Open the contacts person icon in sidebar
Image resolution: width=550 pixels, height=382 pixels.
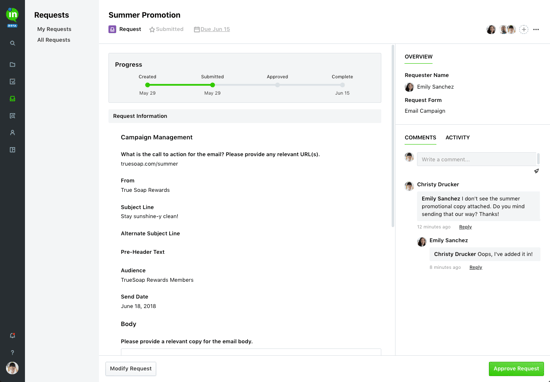(x=12, y=133)
